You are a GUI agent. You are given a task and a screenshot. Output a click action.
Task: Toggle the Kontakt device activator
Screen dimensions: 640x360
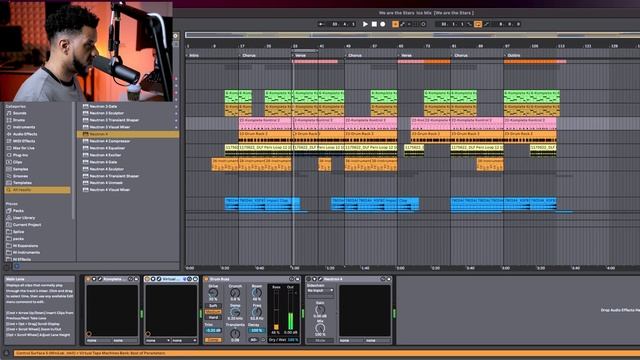[x=88, y=279]
